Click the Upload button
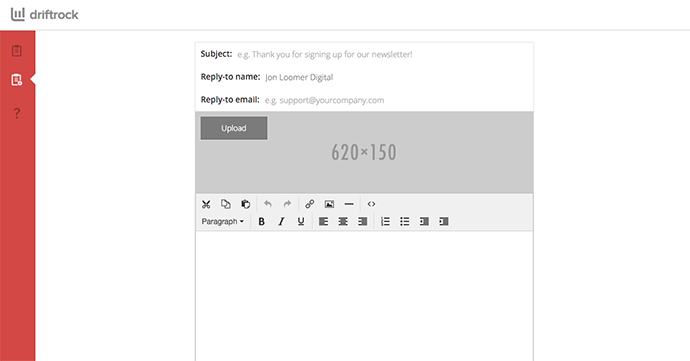The image size is (690, 361). point(234,128)
